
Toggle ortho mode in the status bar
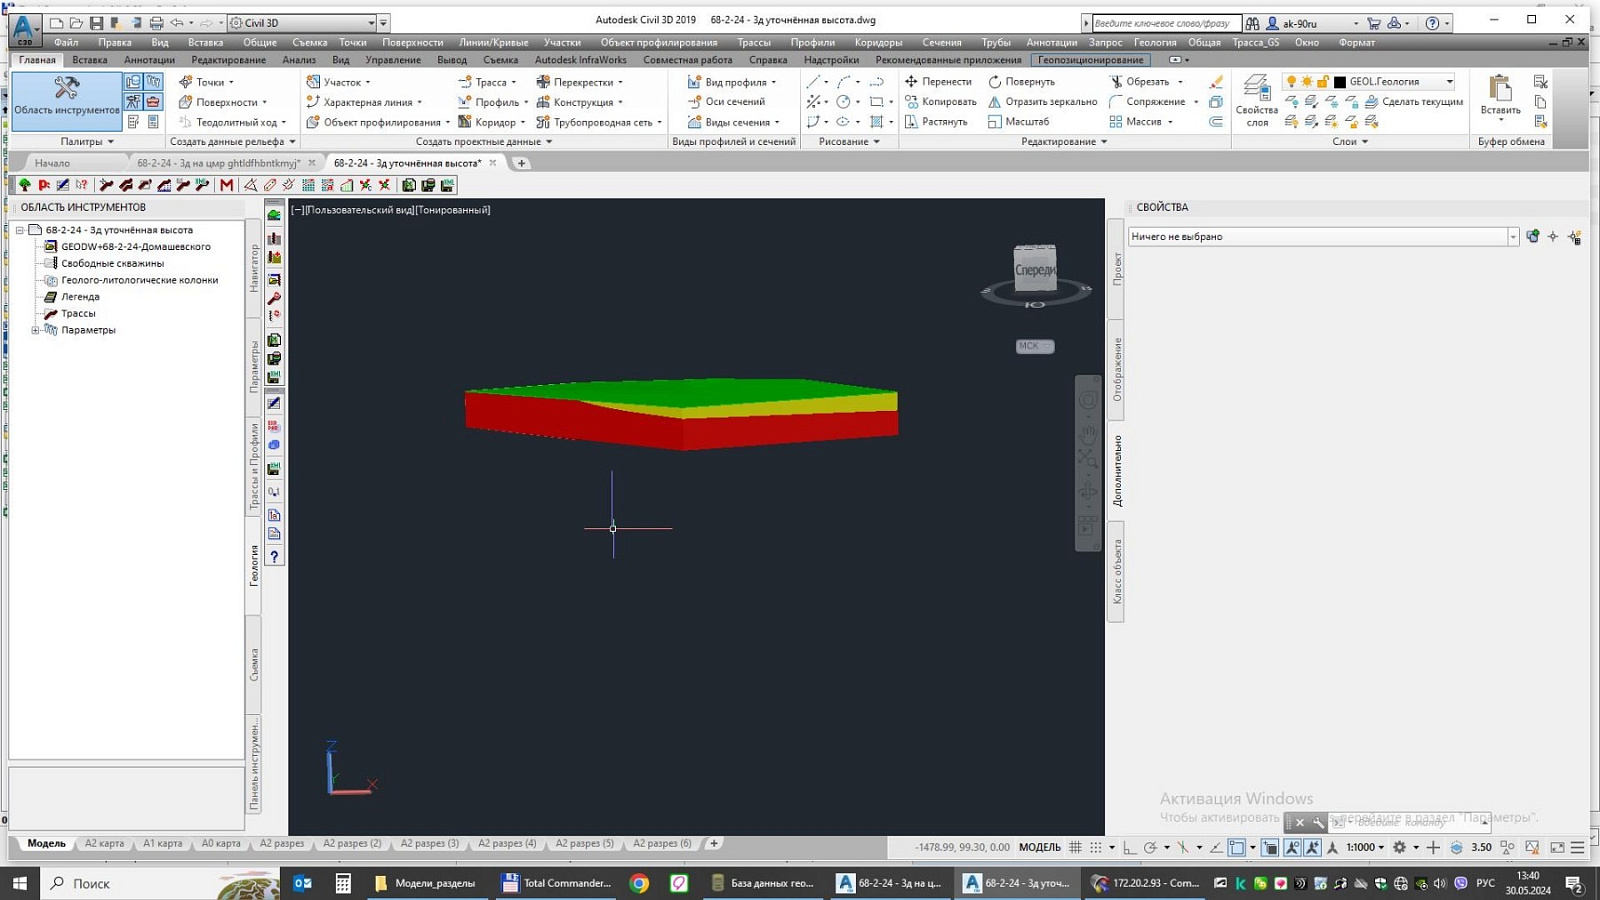pos(1129,847)
